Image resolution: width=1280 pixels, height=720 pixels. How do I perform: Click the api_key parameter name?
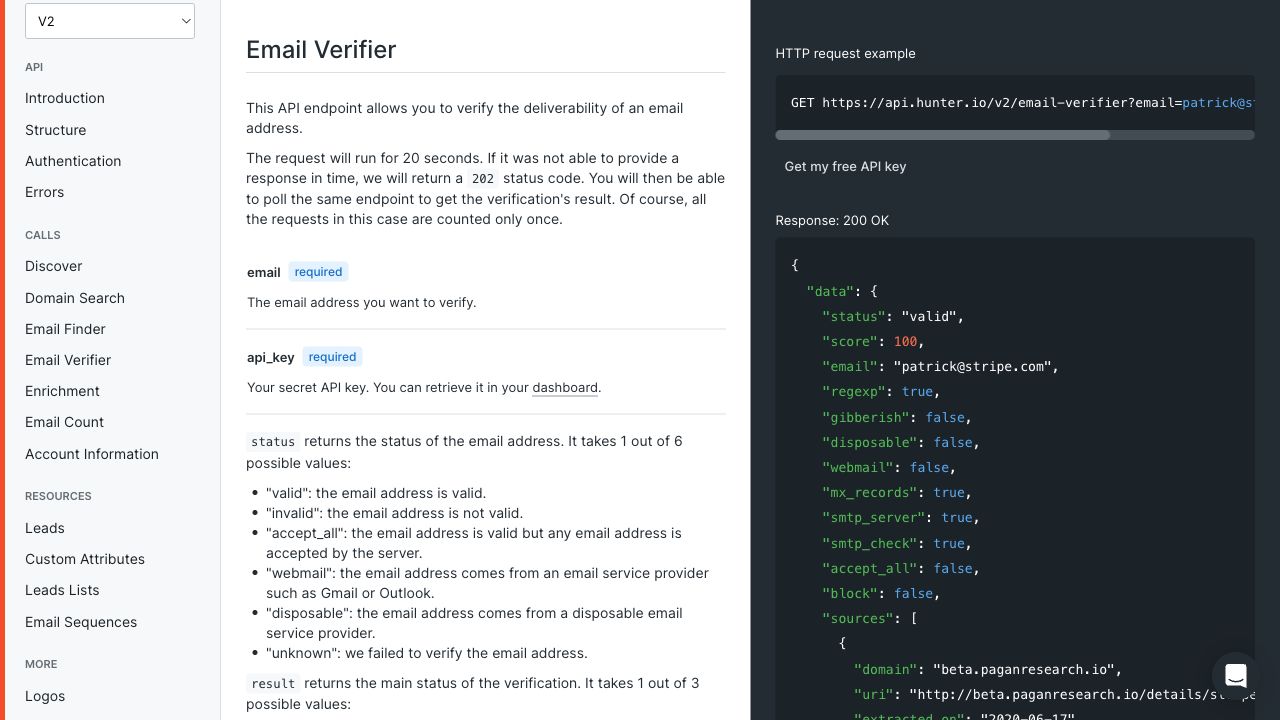(x=271, y=357)
